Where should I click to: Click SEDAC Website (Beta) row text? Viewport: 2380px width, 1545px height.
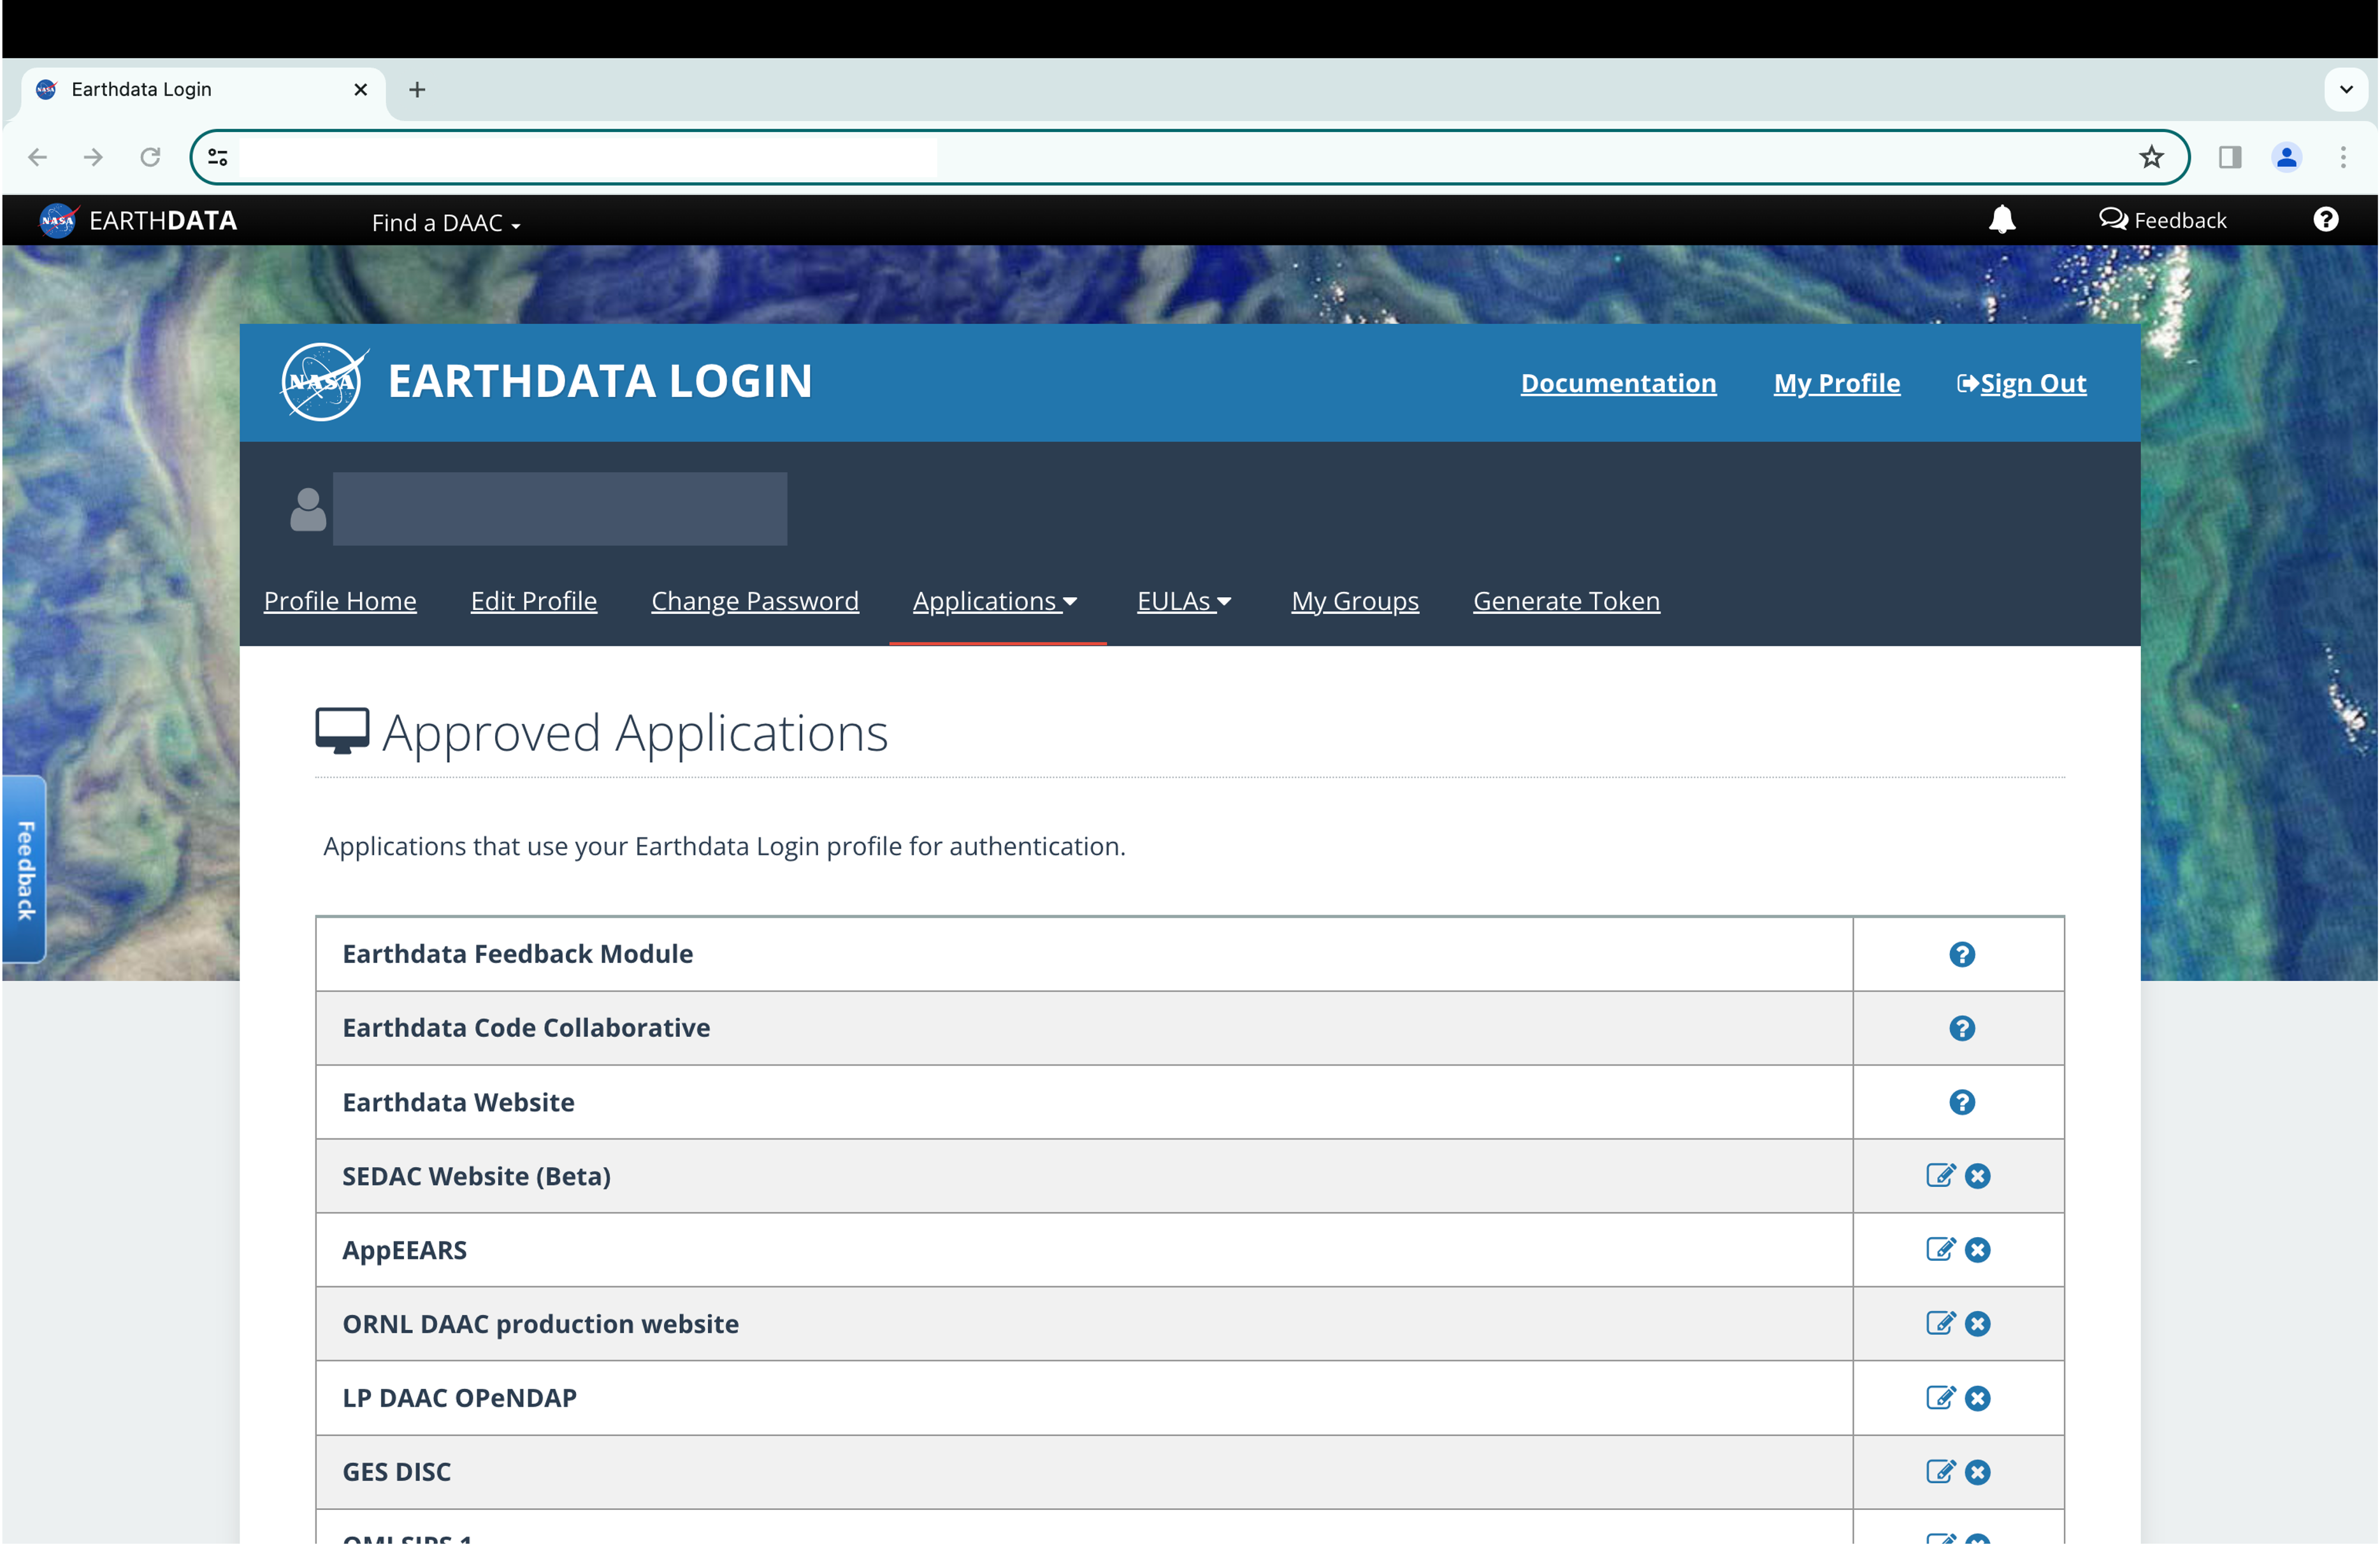tap(476, 1176)
